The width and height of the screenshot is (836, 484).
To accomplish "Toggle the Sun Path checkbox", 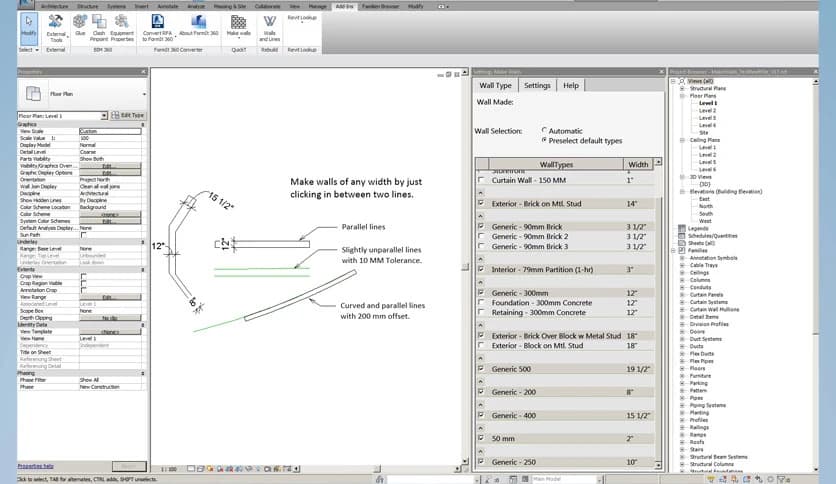I will click(83, 234).
